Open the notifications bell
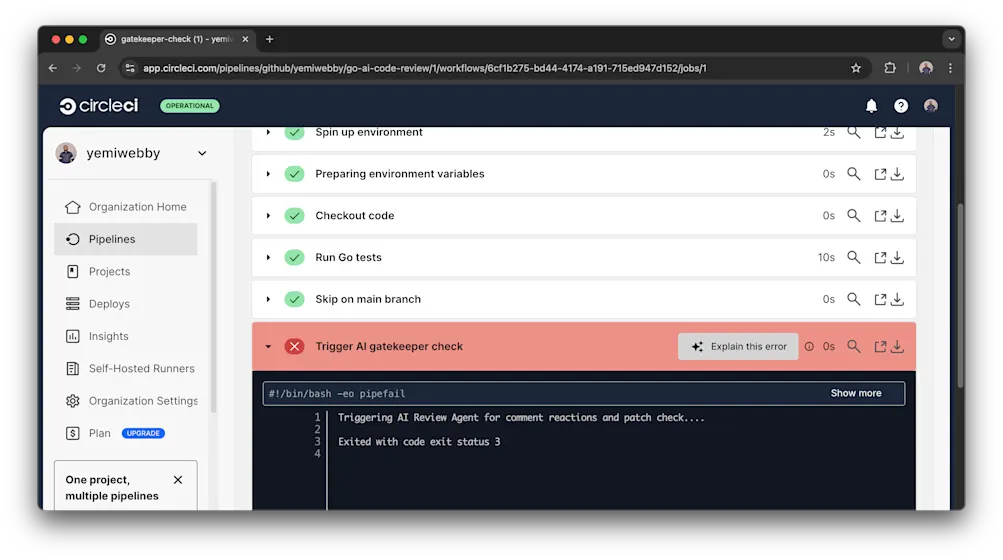1003x560 pixels. click(x=871, y=106)
